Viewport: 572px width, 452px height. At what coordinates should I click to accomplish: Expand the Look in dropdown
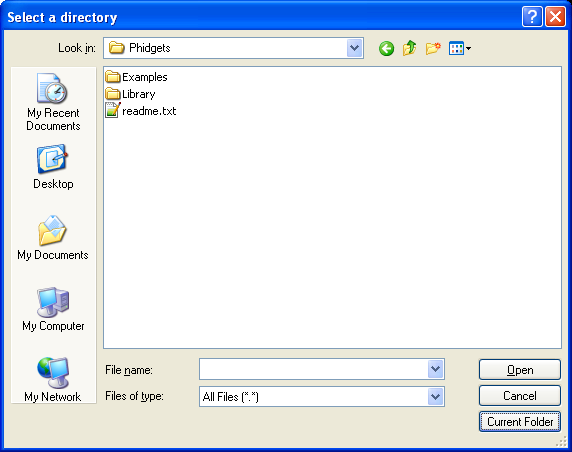[x=354, y=48]
